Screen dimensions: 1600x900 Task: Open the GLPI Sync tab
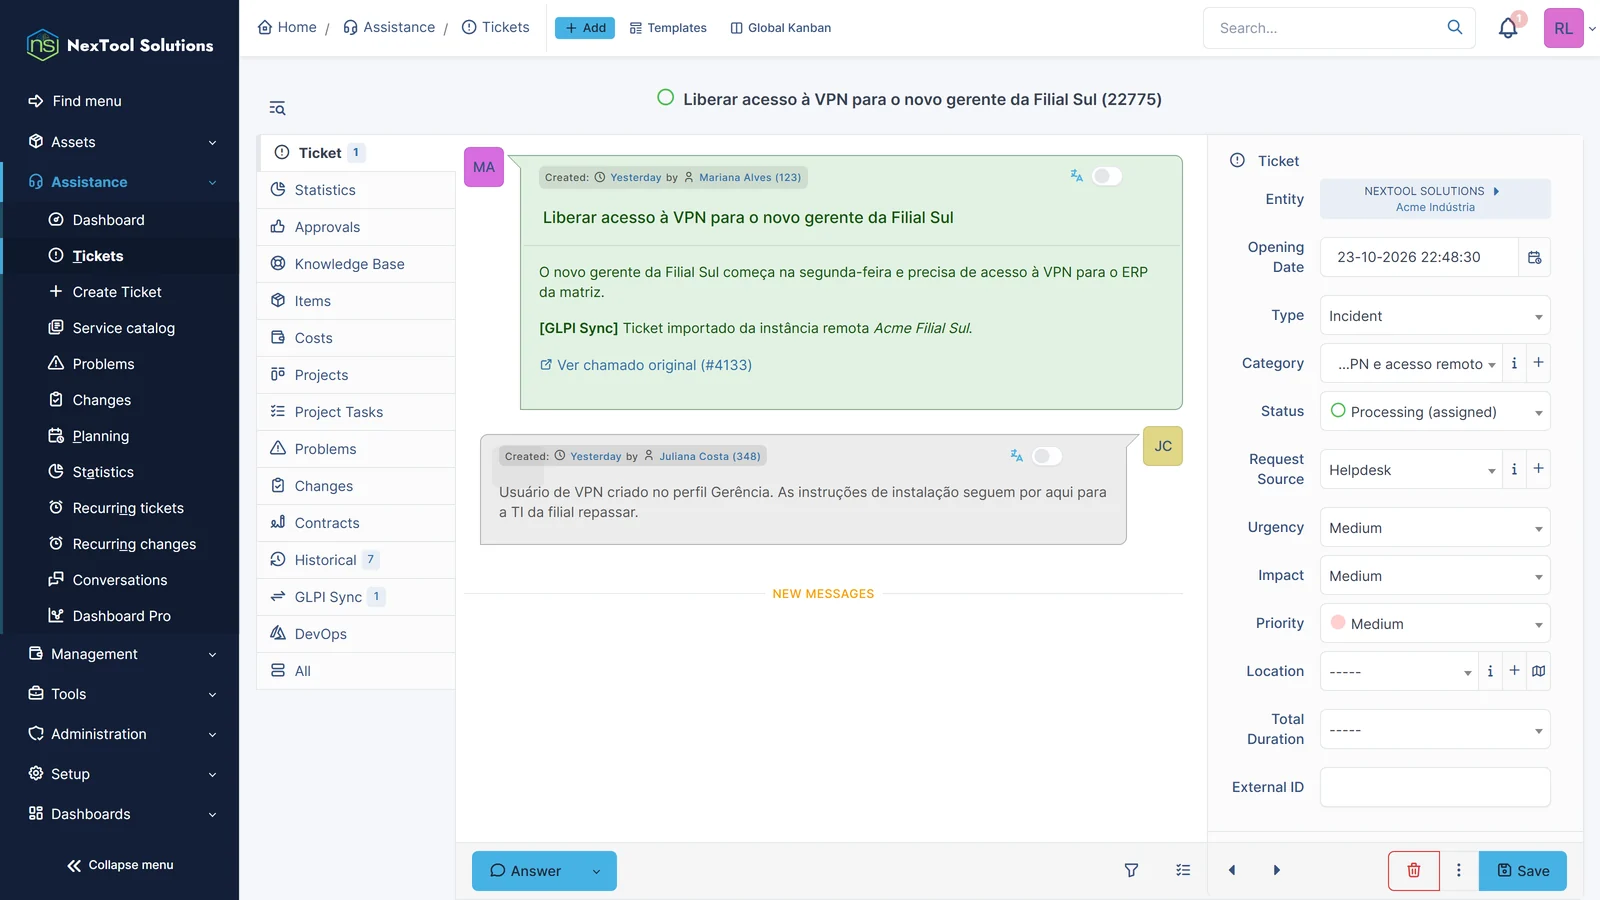356,597
